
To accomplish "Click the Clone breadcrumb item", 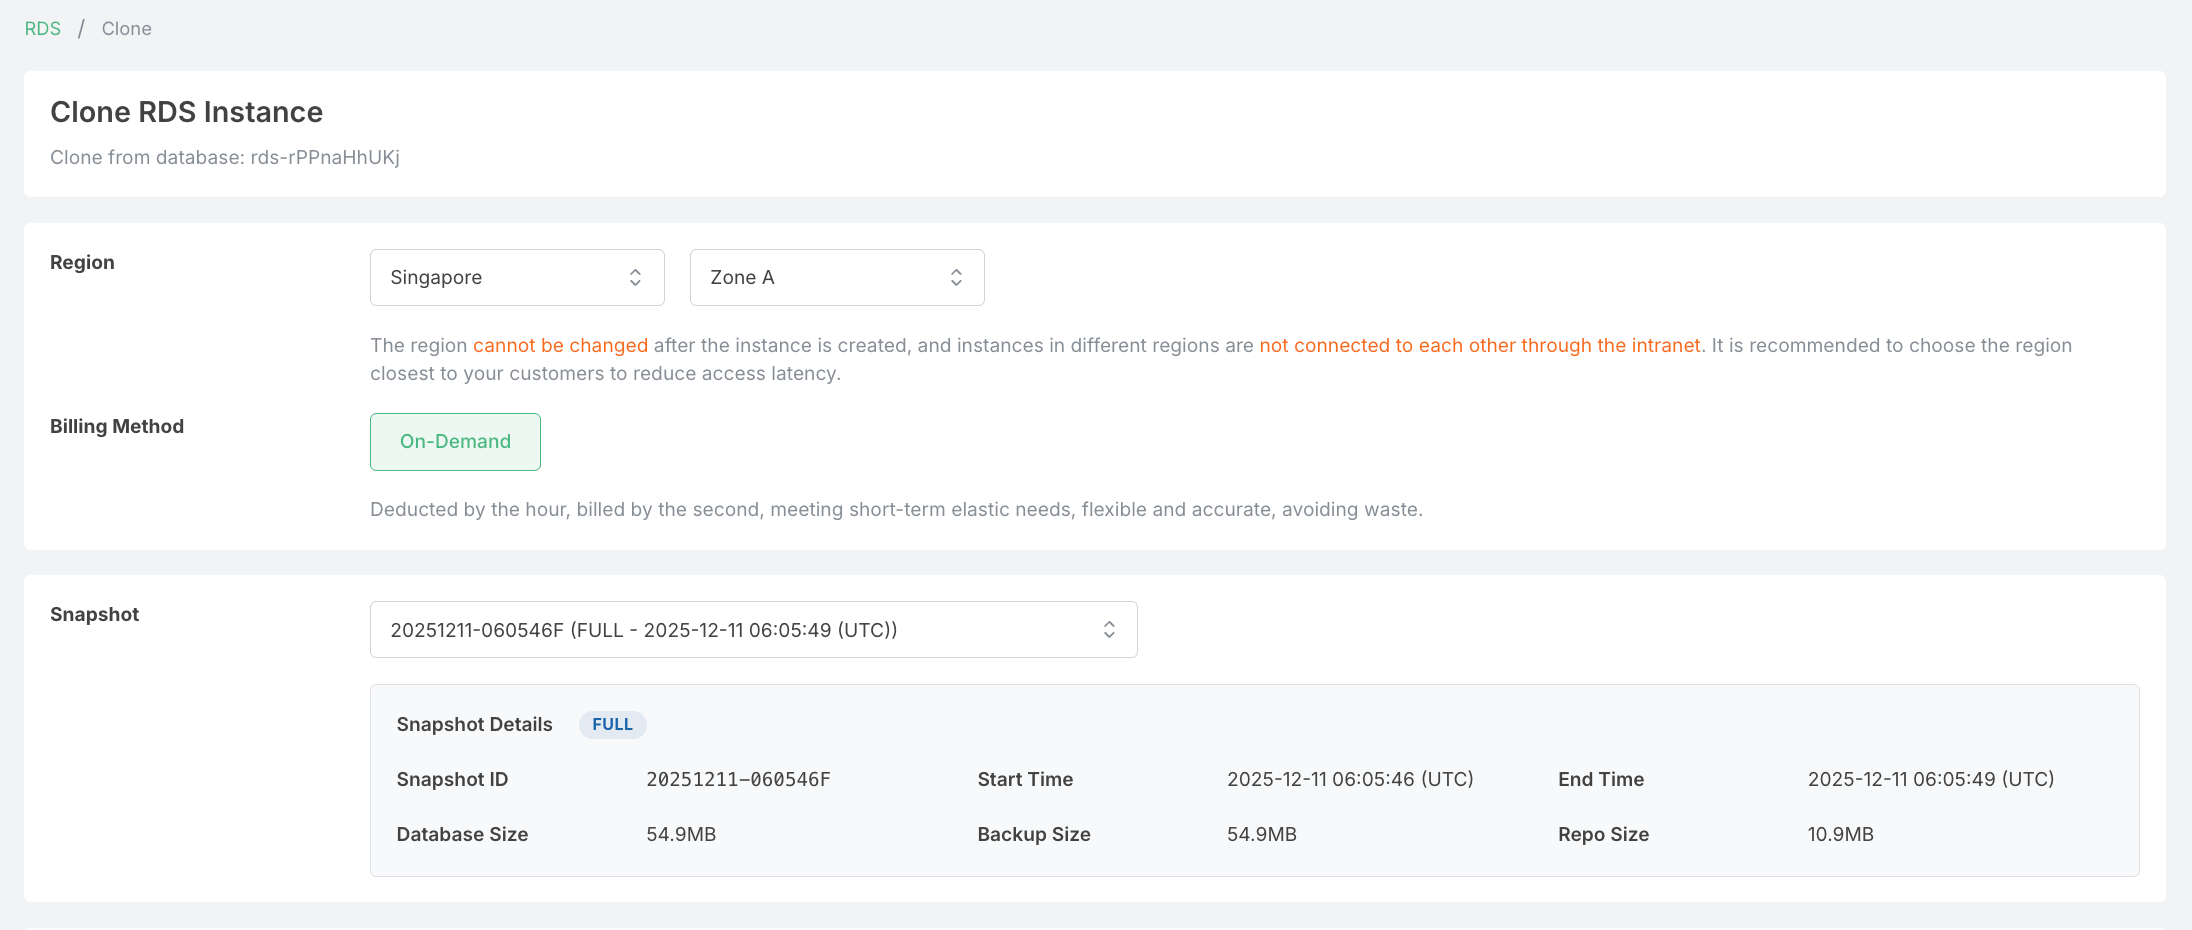I will pos(126,29).
